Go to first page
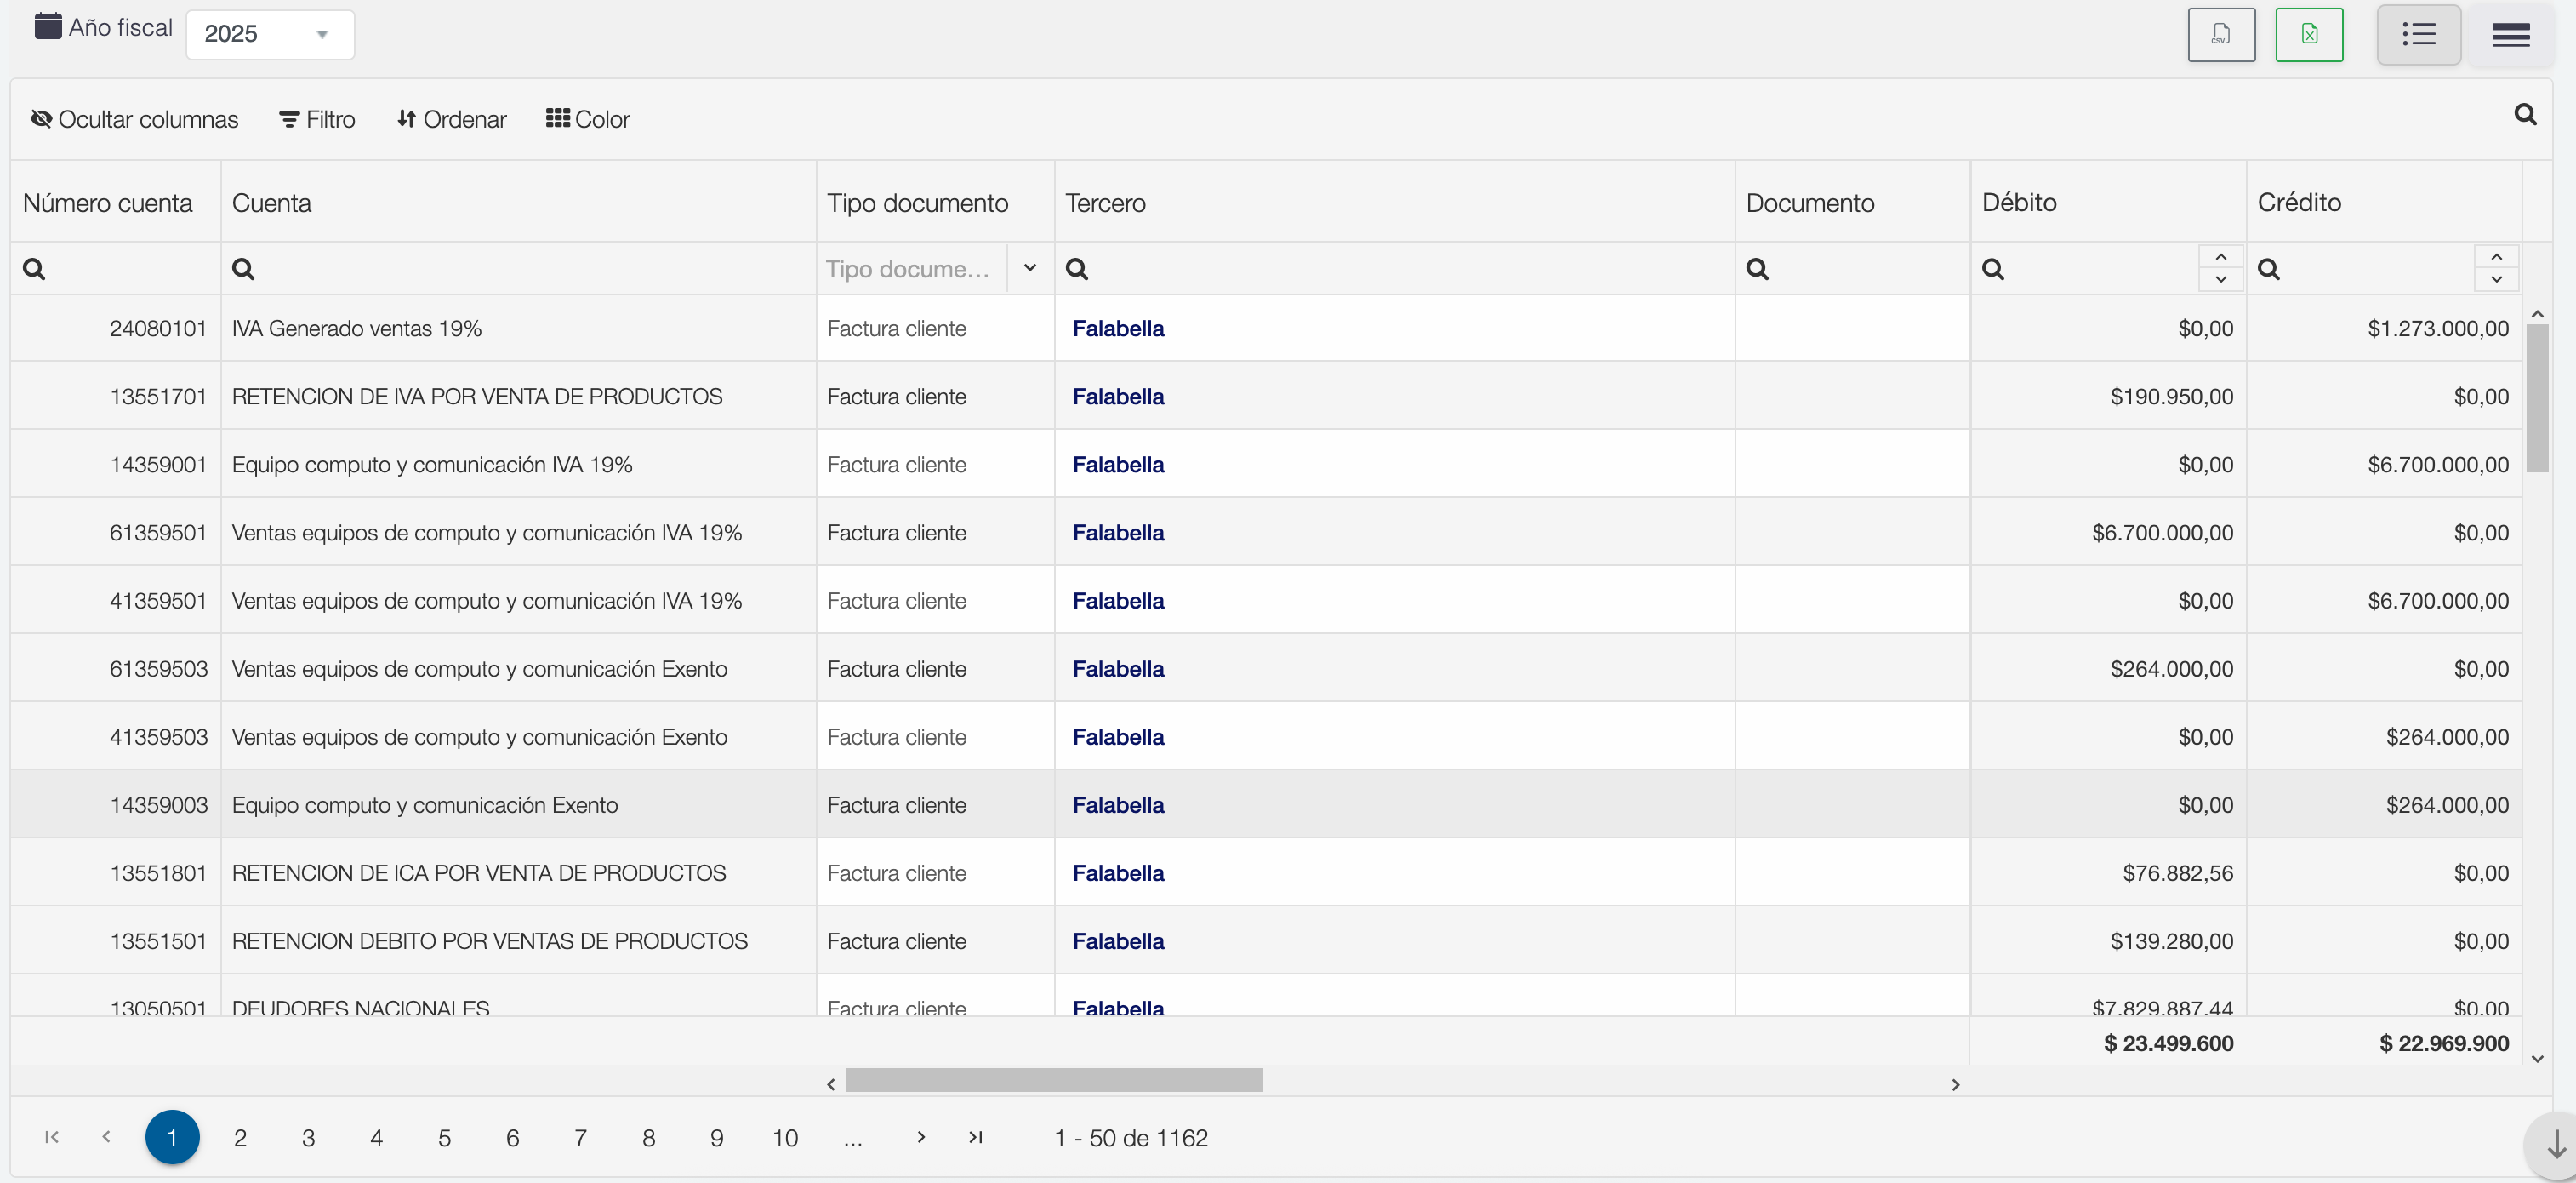Viewport: 2576px width, 1183px height. 52,1137
